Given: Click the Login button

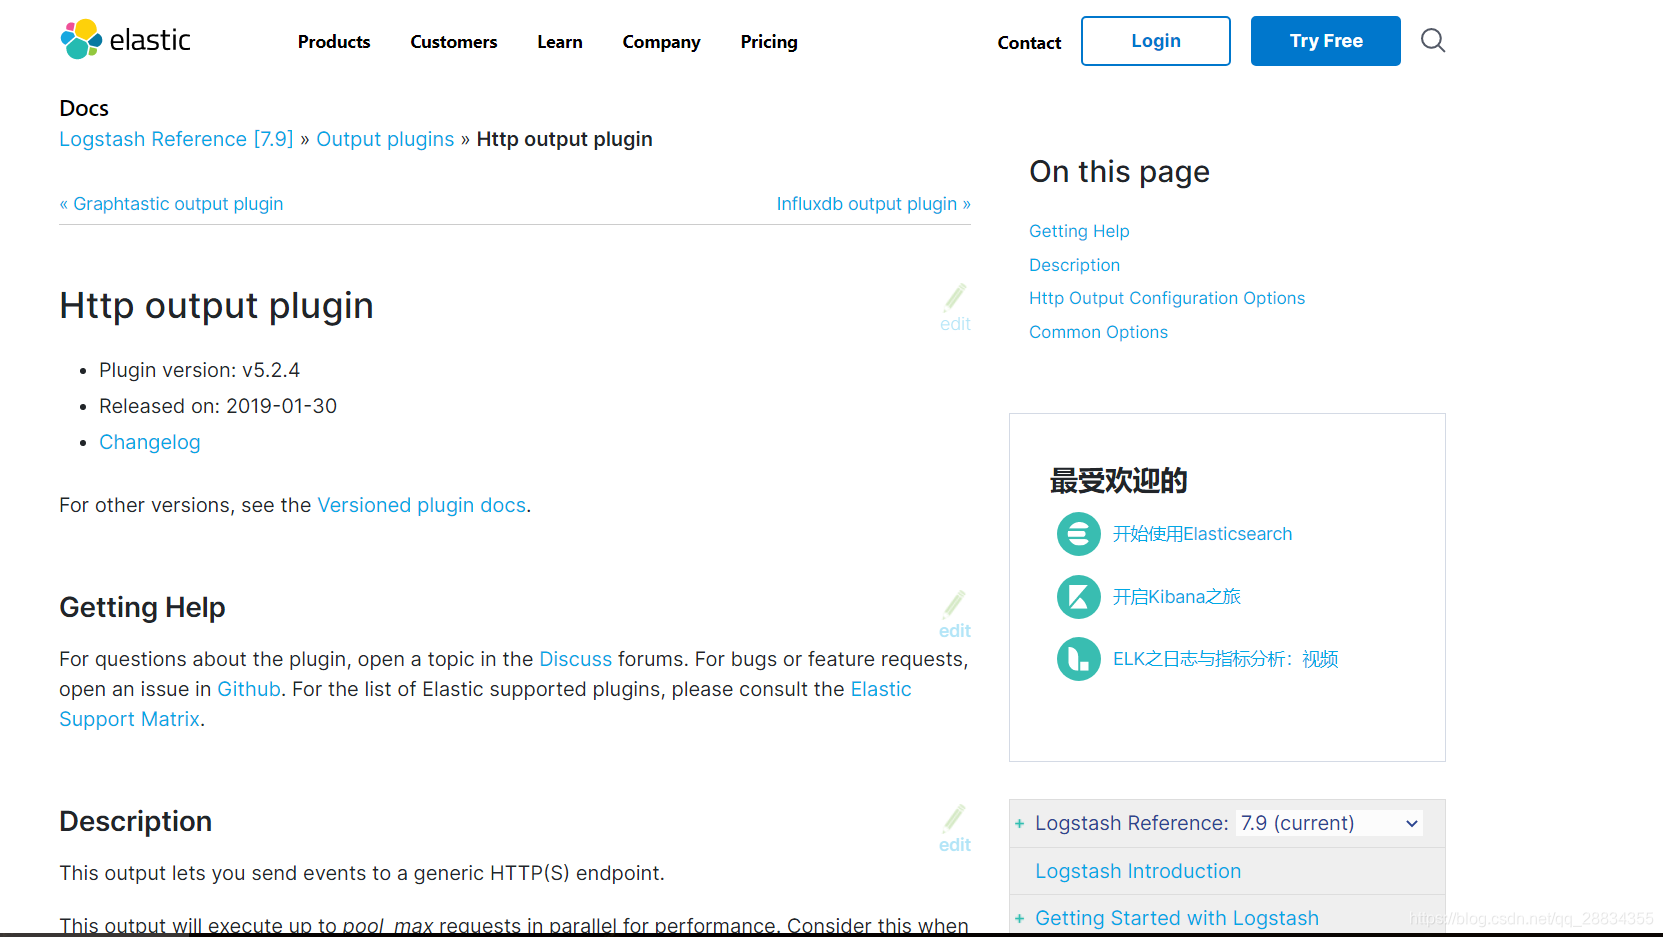Looking at the screenshot, I should point(1155,40).
